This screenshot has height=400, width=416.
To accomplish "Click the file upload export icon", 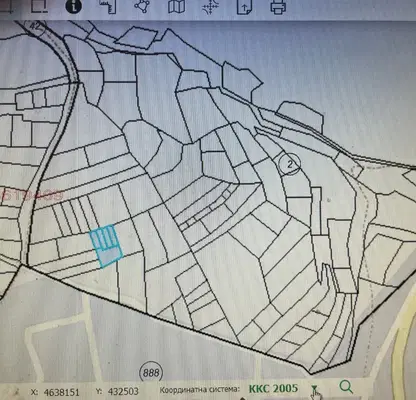I will (244, 6).
